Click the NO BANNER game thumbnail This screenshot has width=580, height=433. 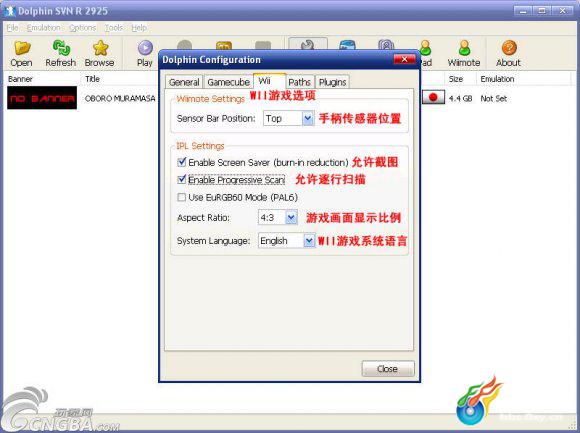[x=42, y=98]
